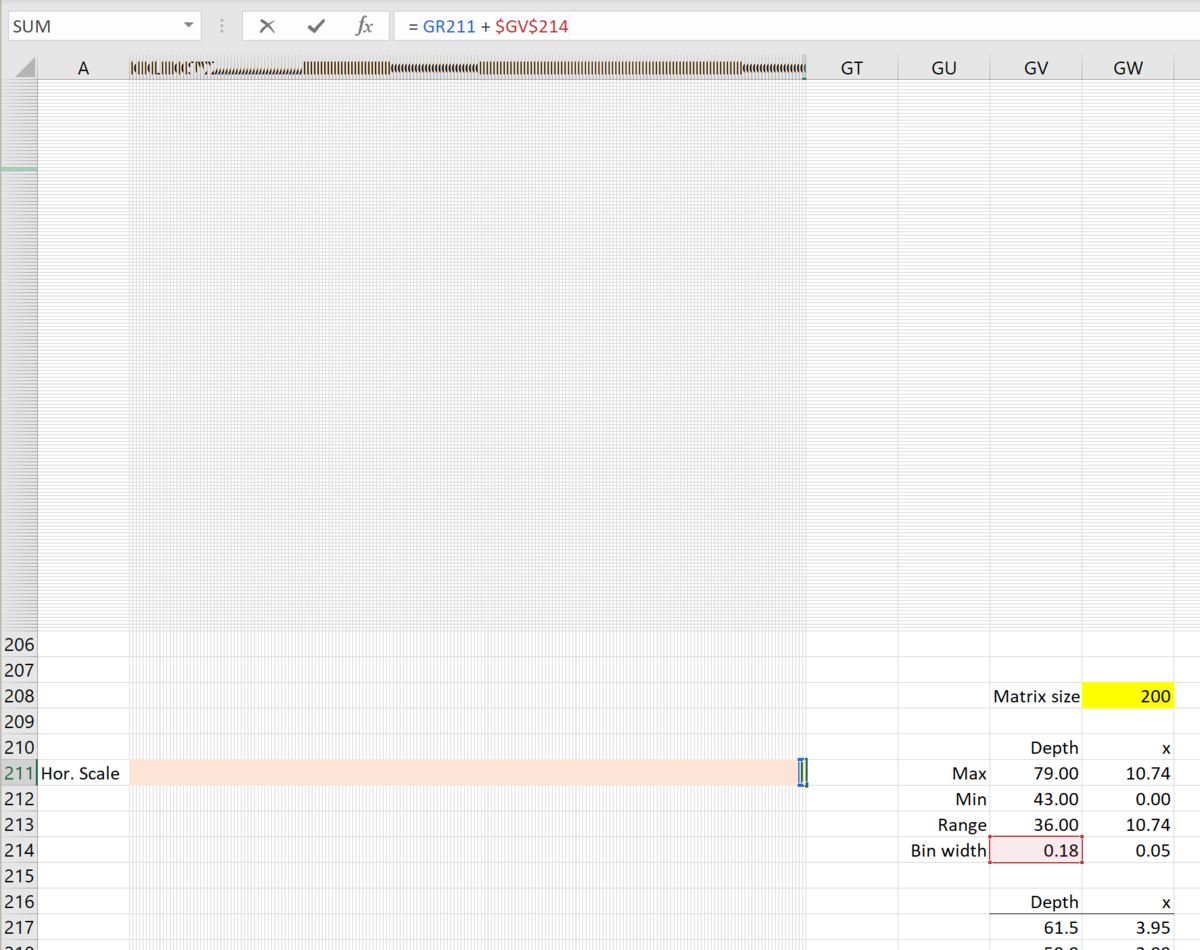The height and width of the screenshot is (950, 1200).
Task: Open Insert Function via the fx icon
Action: point(364,27)
